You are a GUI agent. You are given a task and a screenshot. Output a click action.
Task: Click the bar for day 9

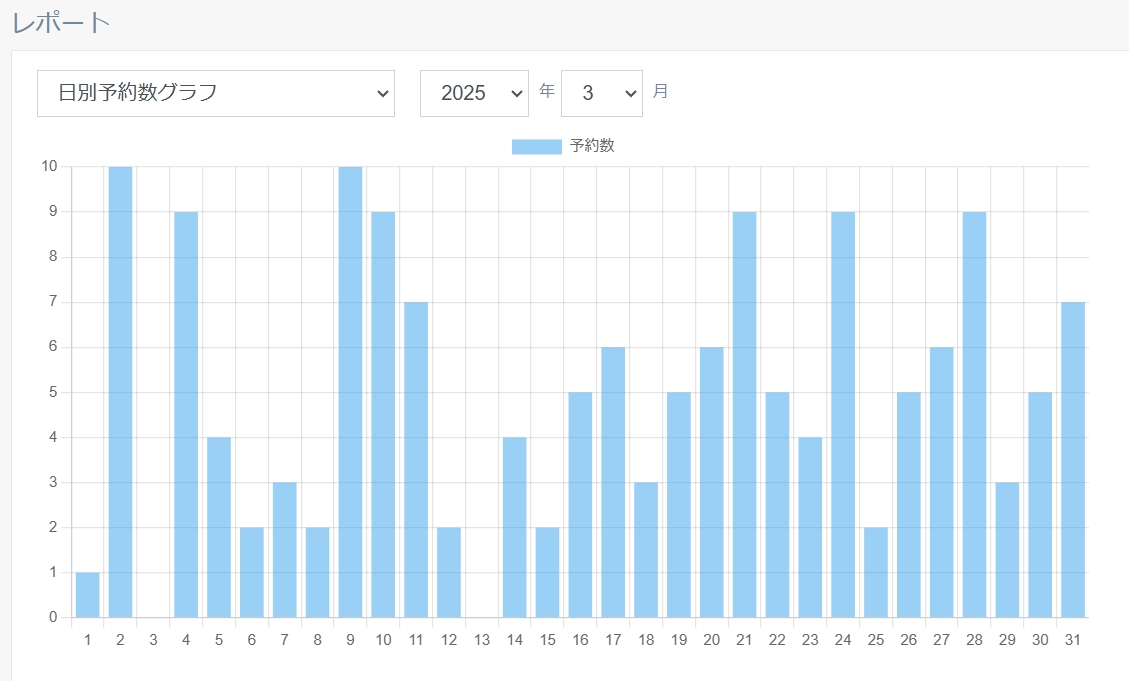pos(350,392)
